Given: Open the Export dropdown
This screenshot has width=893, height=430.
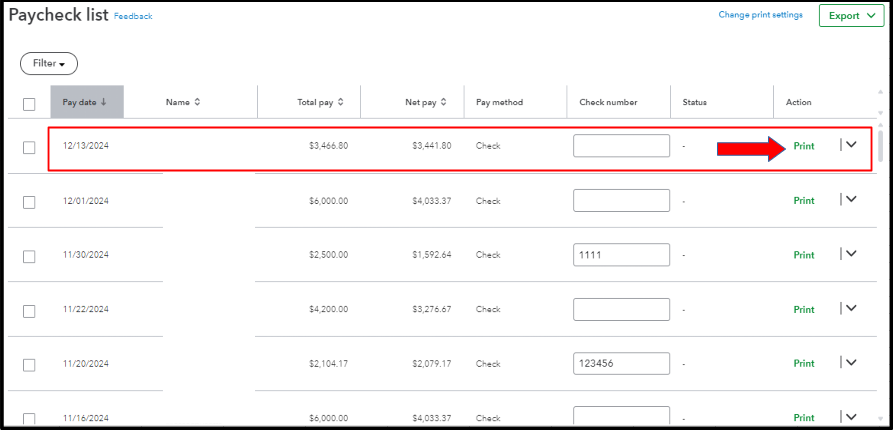Looking at the screenshot, I should 851,16.
